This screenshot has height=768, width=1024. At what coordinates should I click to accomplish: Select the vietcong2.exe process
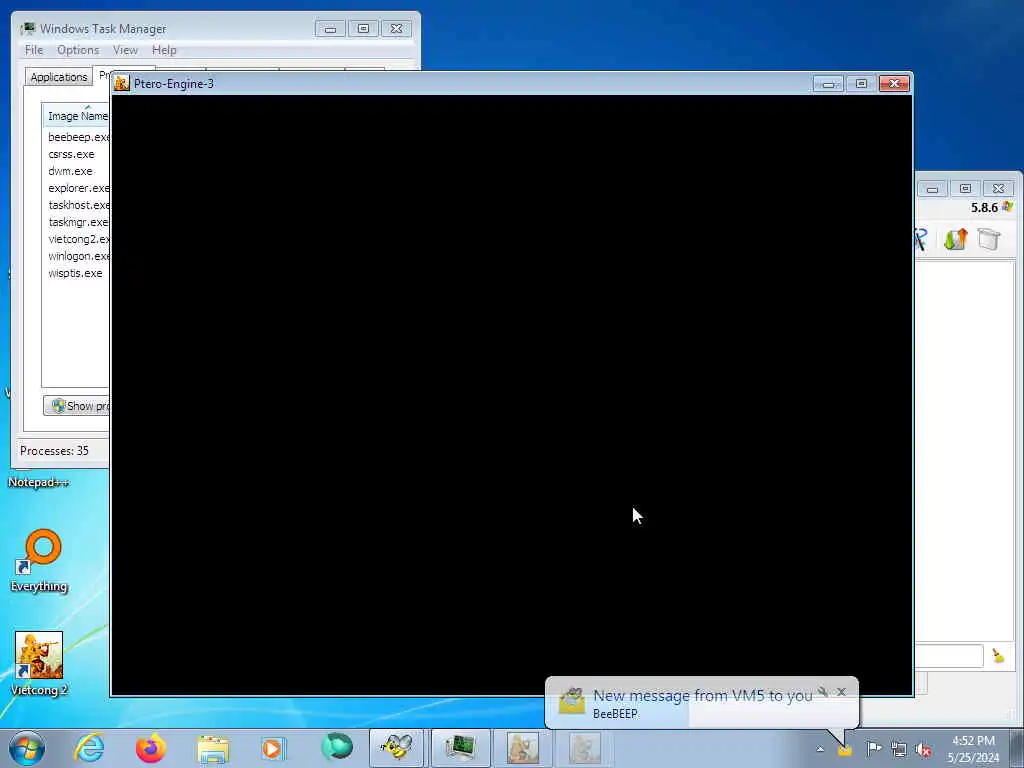click(x=78, y=239)
